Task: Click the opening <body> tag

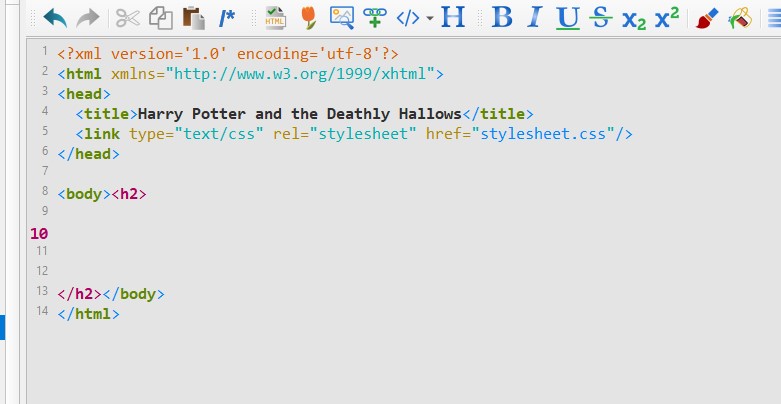Action: tap(84, 194)
